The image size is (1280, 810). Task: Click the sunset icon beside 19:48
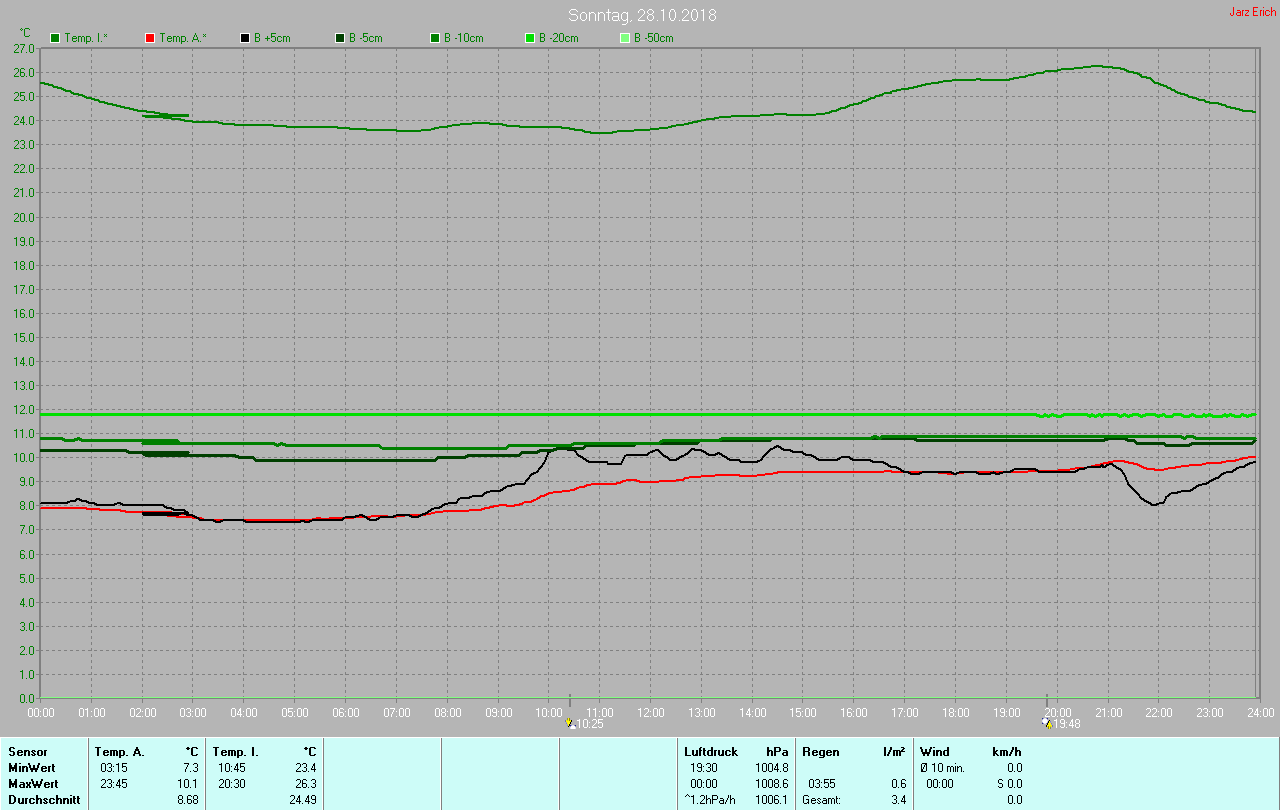coord(1047,723)
